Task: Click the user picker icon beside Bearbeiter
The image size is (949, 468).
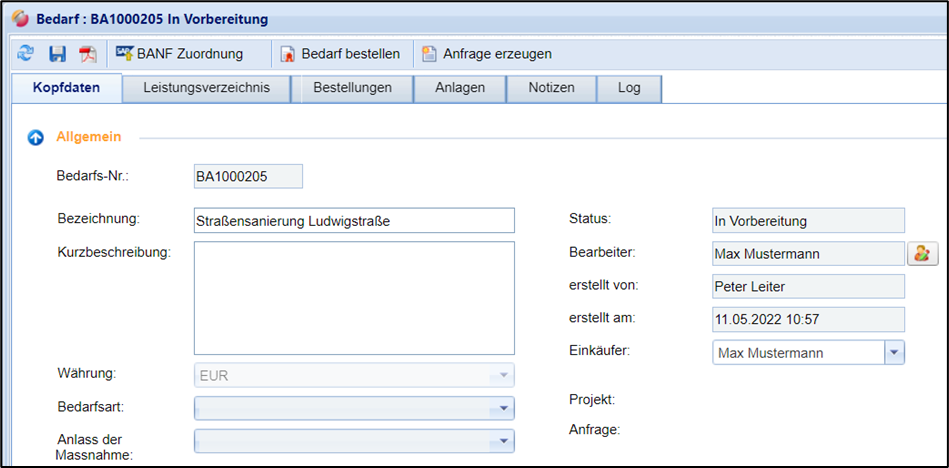Action: tap(922, 254)
